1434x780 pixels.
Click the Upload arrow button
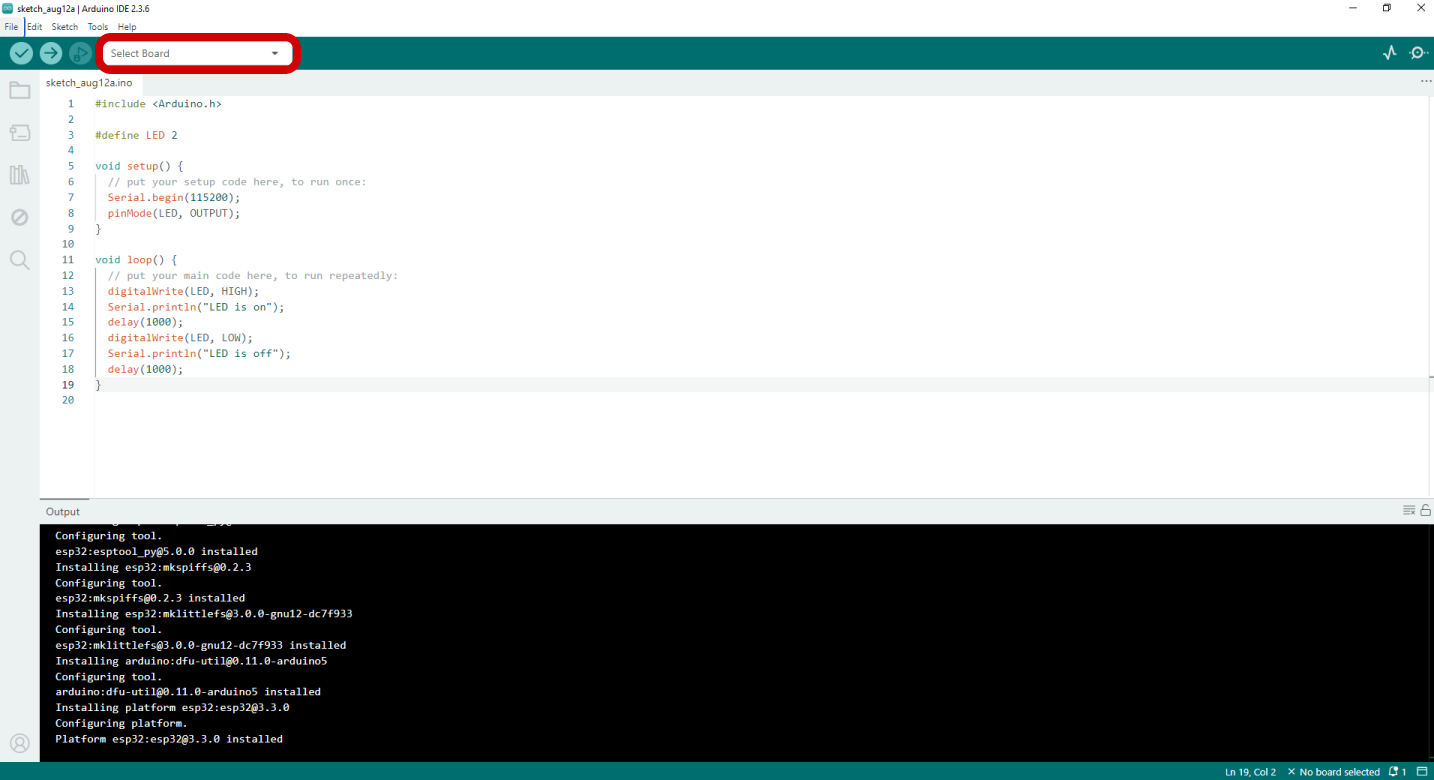[51, 54]
